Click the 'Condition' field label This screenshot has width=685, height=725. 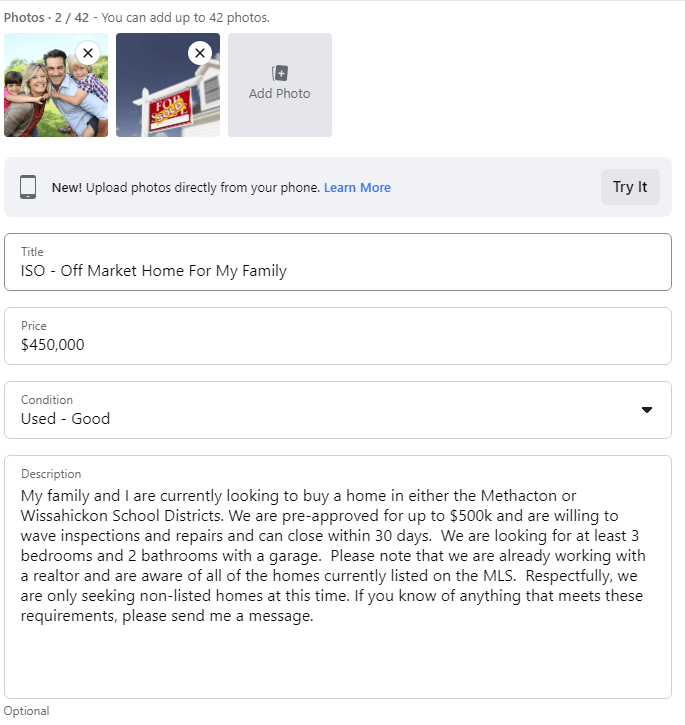[x=47, y=399]
